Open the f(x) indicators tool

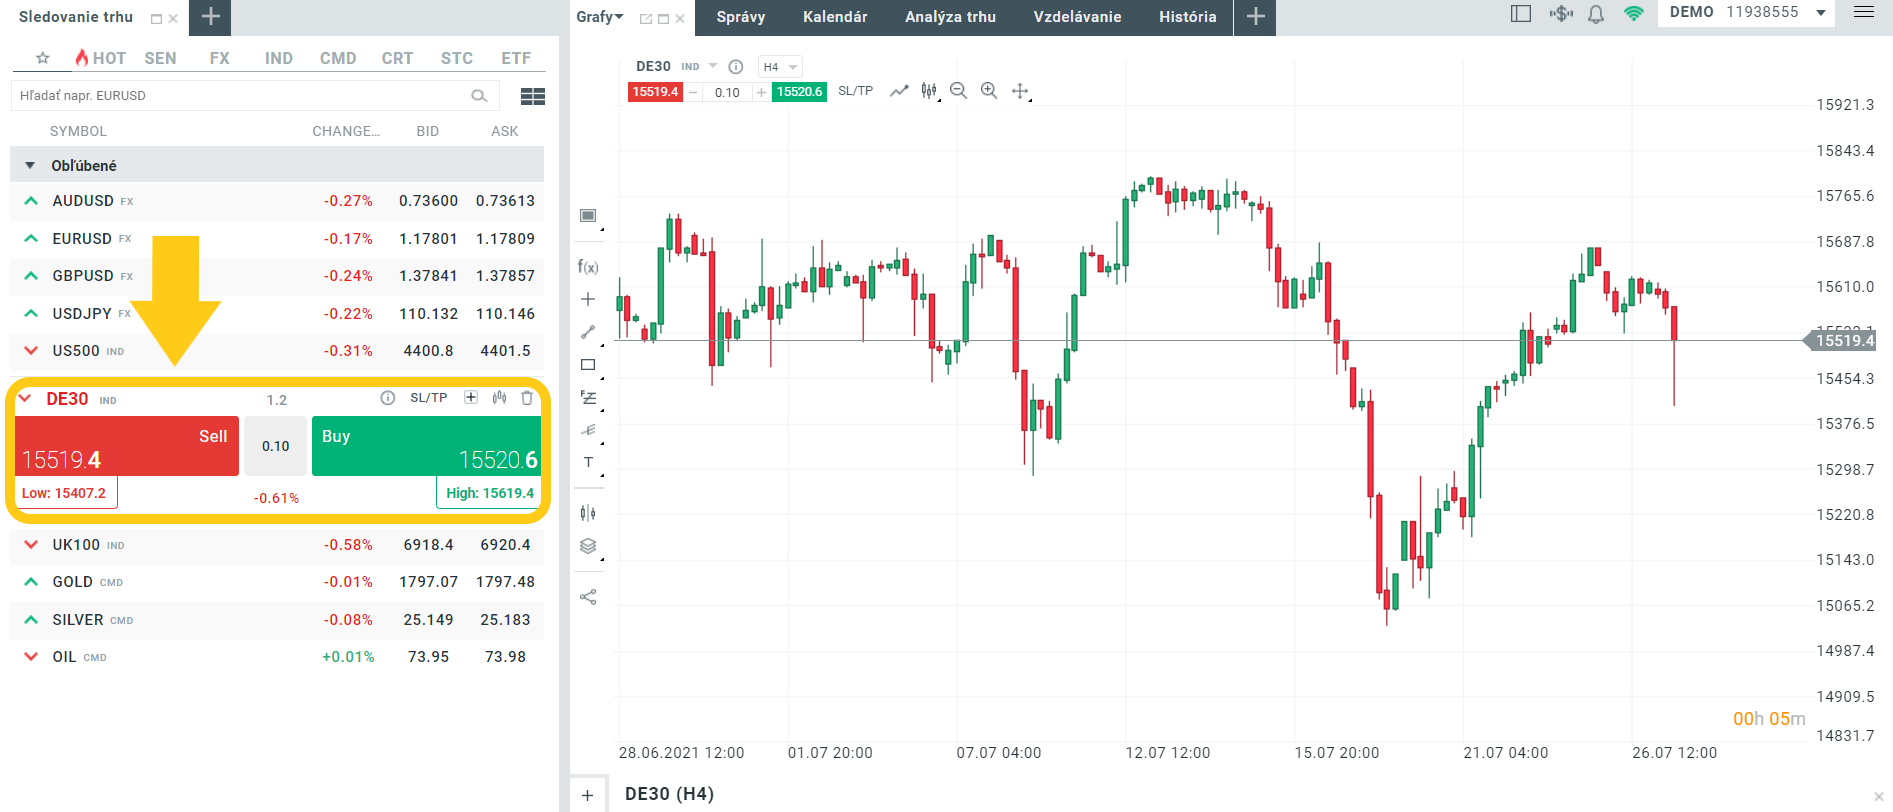(588, 267)
